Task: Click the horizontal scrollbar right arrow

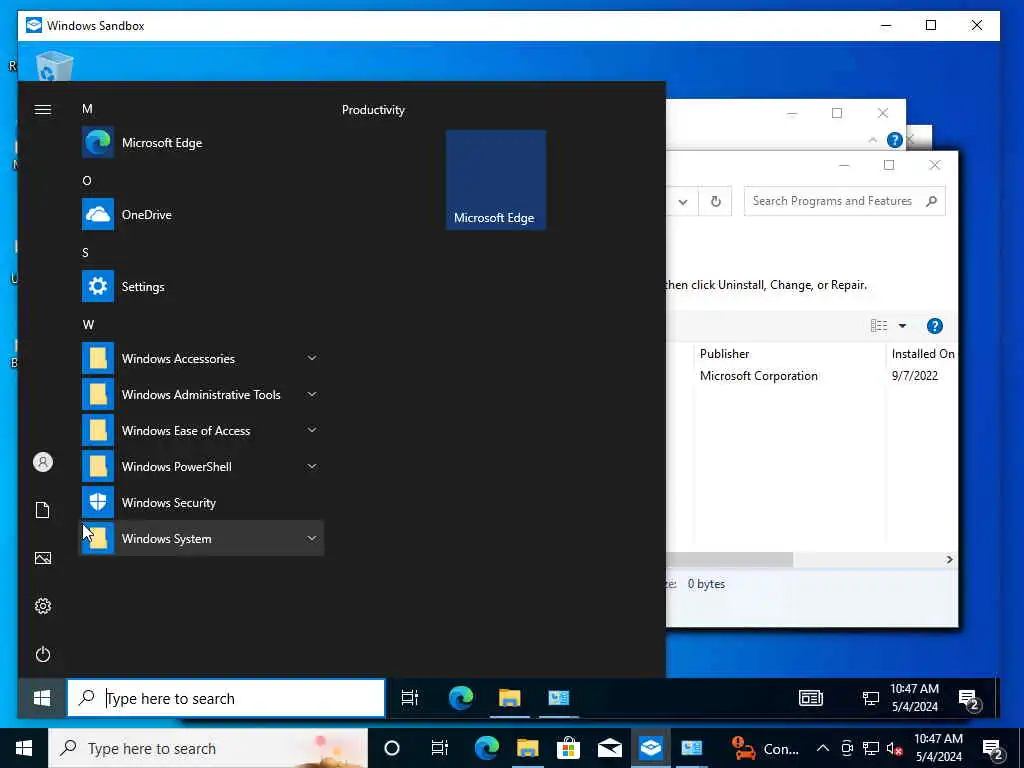Action: click(950, 560)
